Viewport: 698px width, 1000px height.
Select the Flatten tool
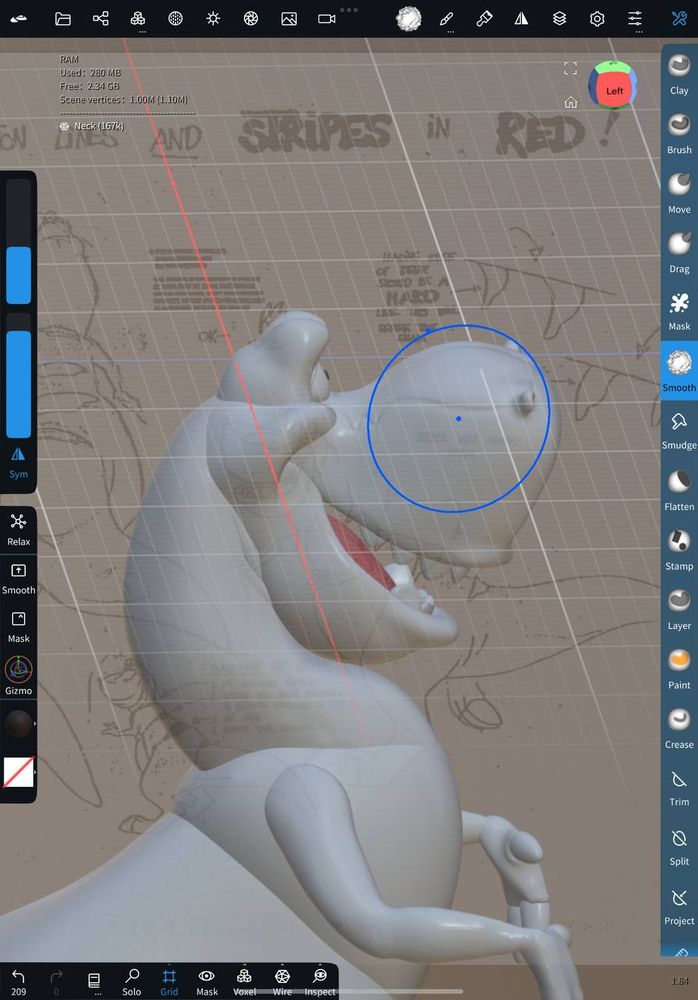[679, 490]
